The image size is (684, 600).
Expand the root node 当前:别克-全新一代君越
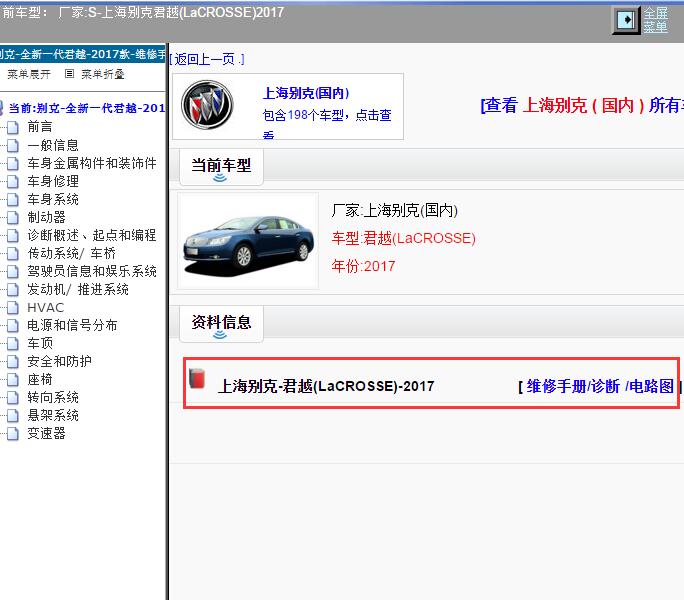click(85, 108)
